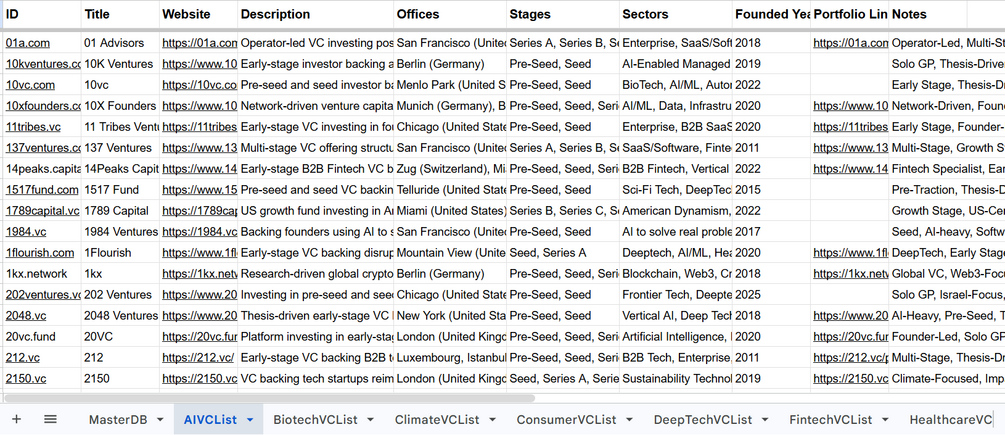Switch to the BiotechVCList sheet tab

tap(315, 420)
